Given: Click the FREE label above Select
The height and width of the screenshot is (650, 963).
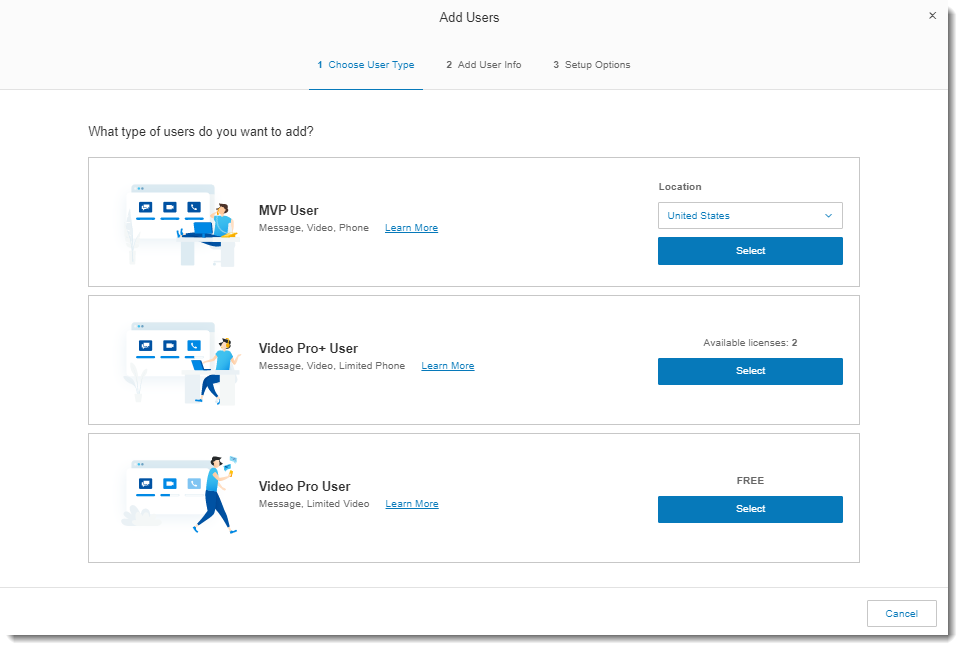Looking at the screenshot, I should pyautogui.click(x=750, y=480).
